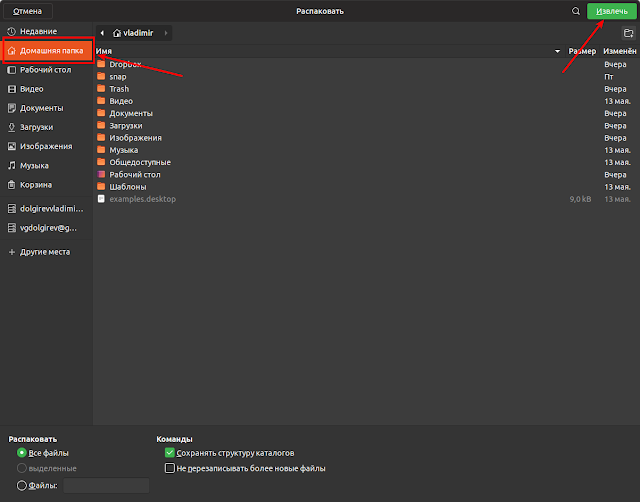Click the home icon of vladimir path
This screenshot has width=640, height=502.
117,33
